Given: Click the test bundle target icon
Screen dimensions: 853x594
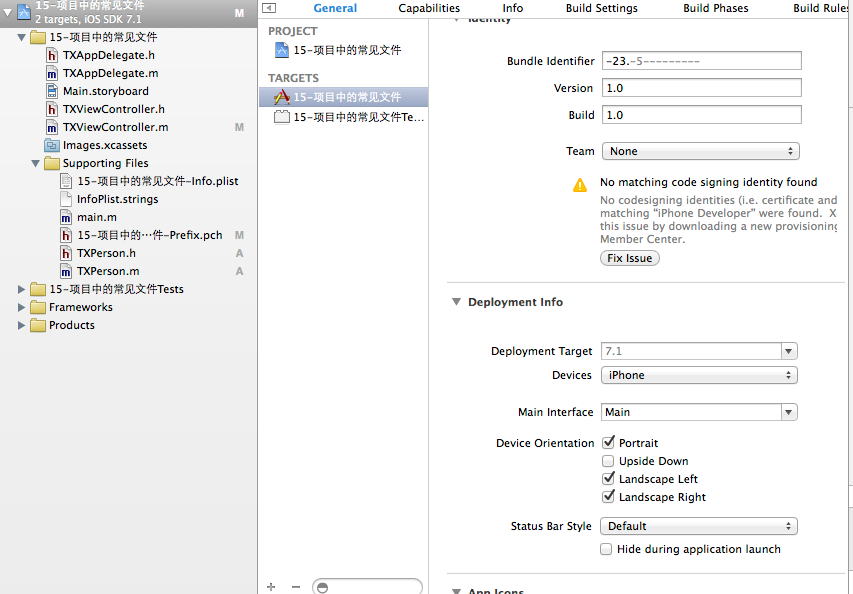Looking at the screenshot, I should 281,116.
